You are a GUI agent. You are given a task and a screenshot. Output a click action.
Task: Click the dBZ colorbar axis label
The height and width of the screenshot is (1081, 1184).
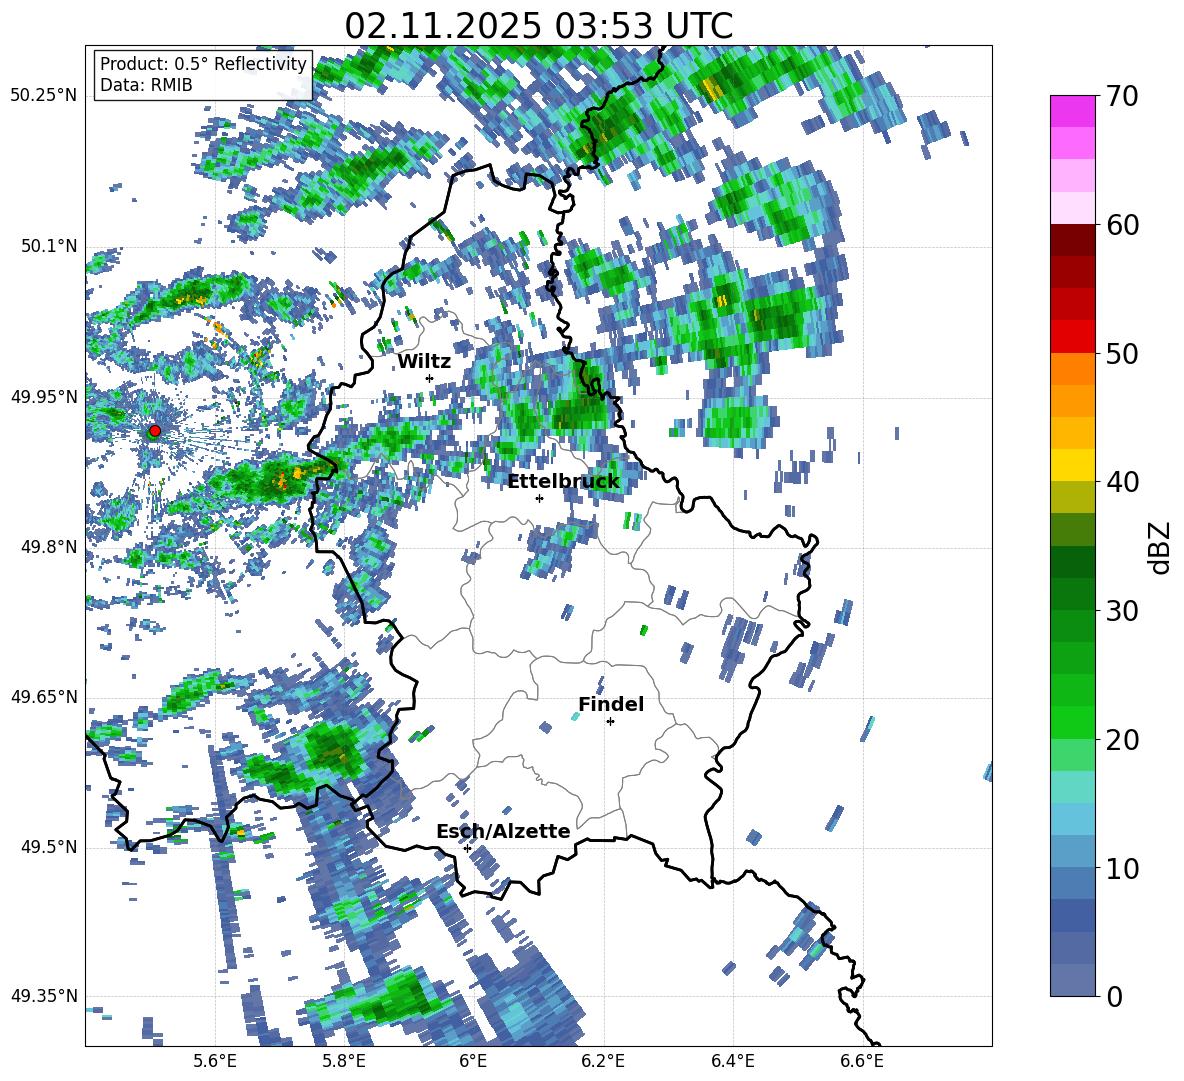[1161, 547]
